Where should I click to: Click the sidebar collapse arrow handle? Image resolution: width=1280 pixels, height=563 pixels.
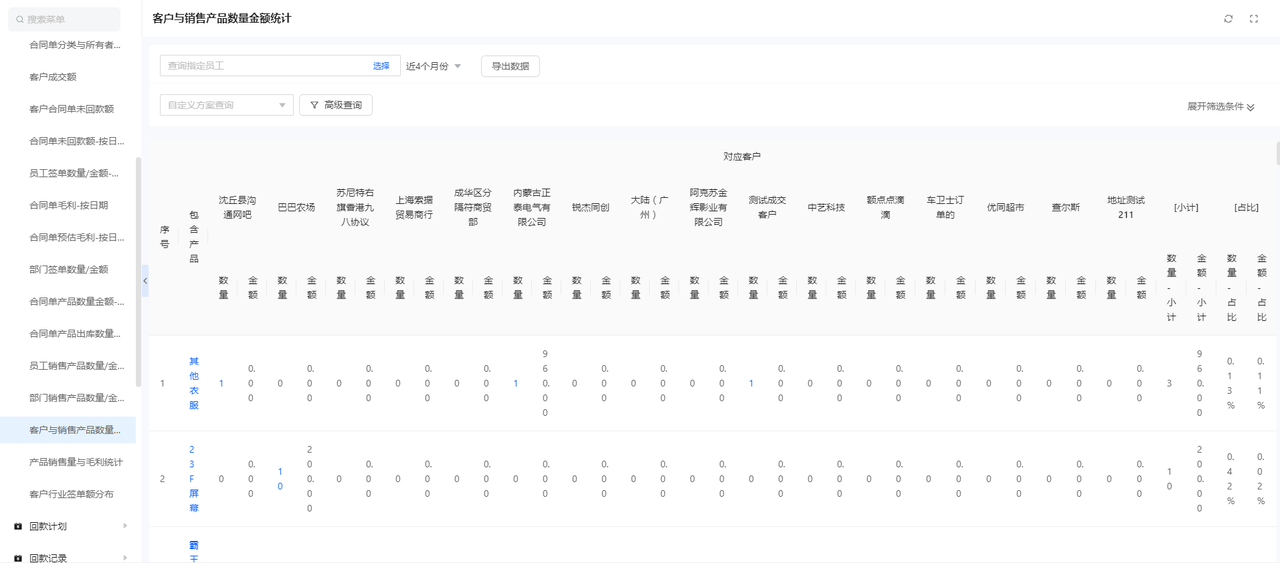[144, 281]
